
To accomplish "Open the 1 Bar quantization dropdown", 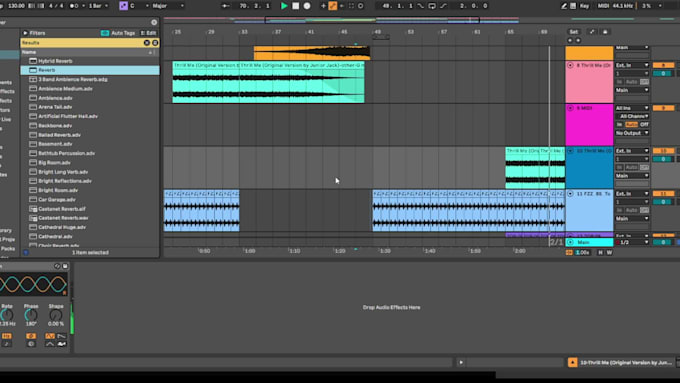I will (x=98, y=6).
